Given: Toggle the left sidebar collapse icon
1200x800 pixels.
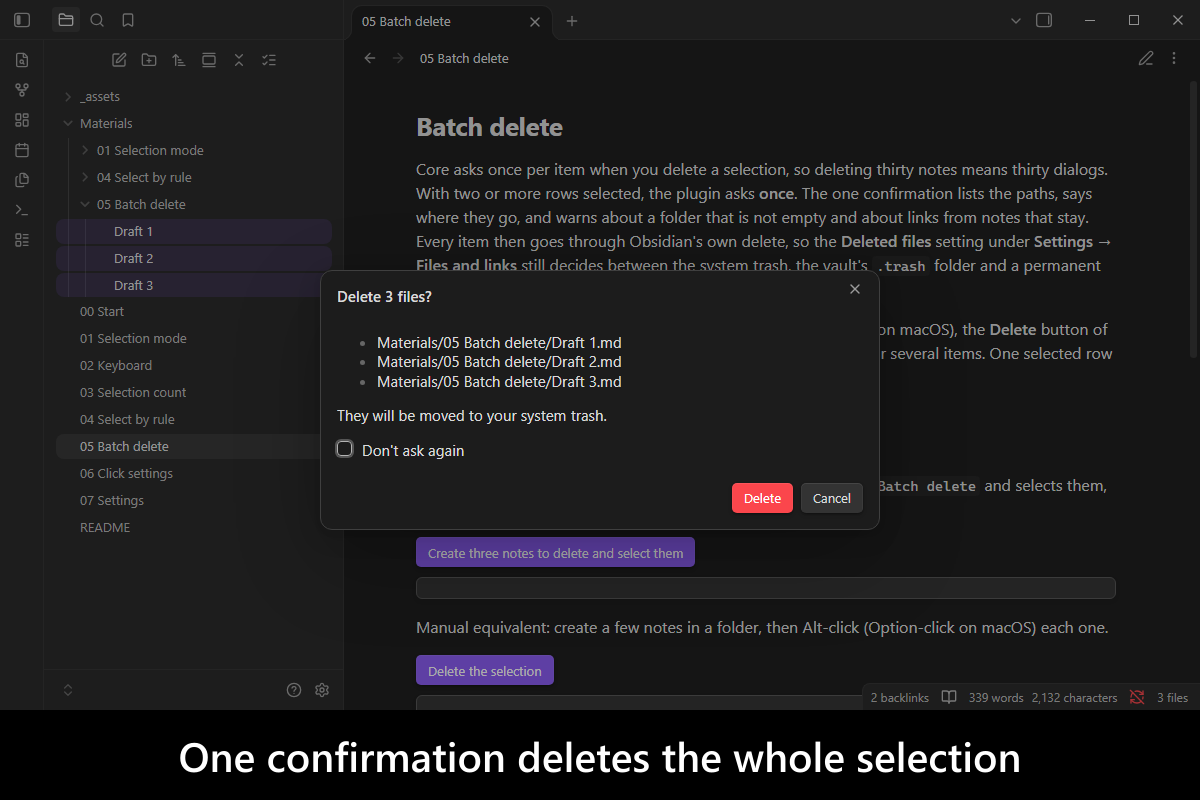Looking at the screenshot, I should (x=22, y=20).
